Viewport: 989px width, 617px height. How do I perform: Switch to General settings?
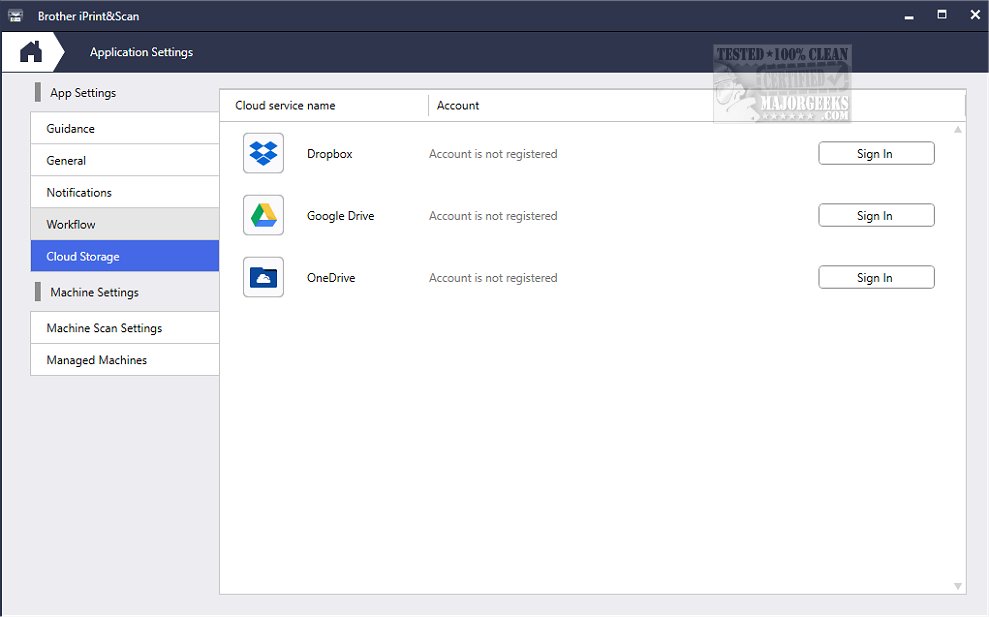pyautogui.click(x=124, y=161)
